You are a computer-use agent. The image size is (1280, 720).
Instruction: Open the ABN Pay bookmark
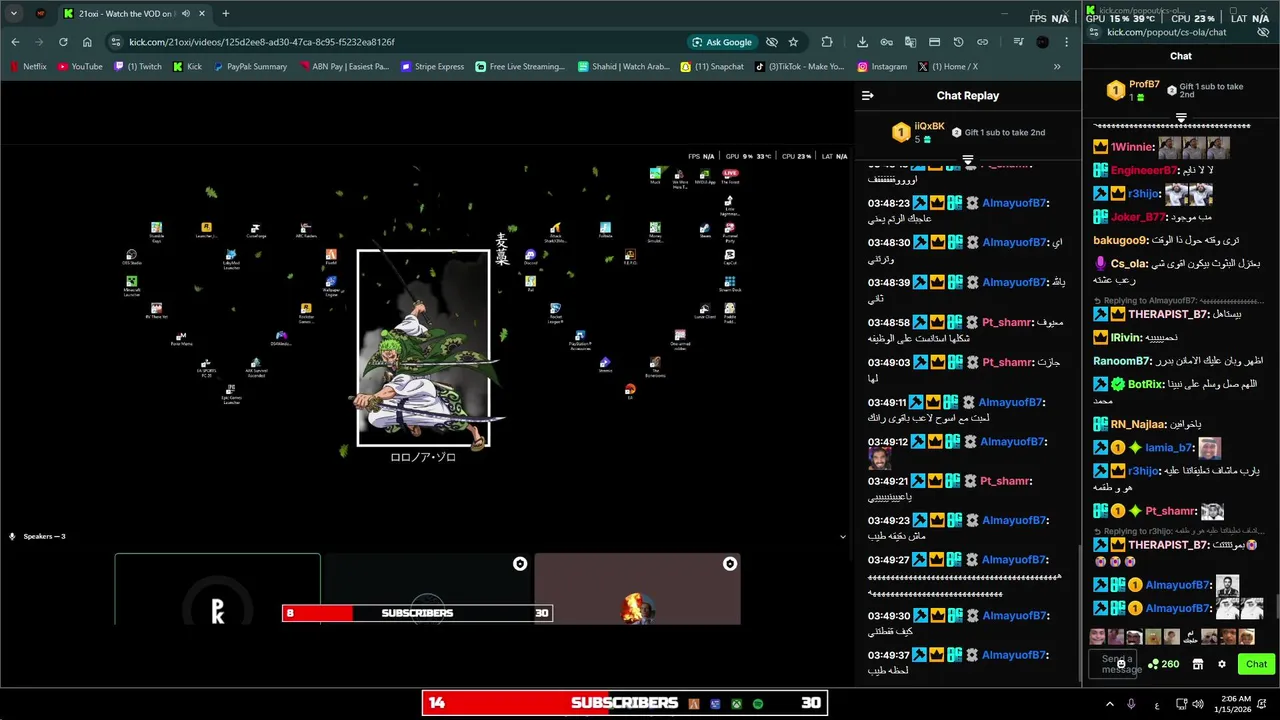tap(342, 67)
